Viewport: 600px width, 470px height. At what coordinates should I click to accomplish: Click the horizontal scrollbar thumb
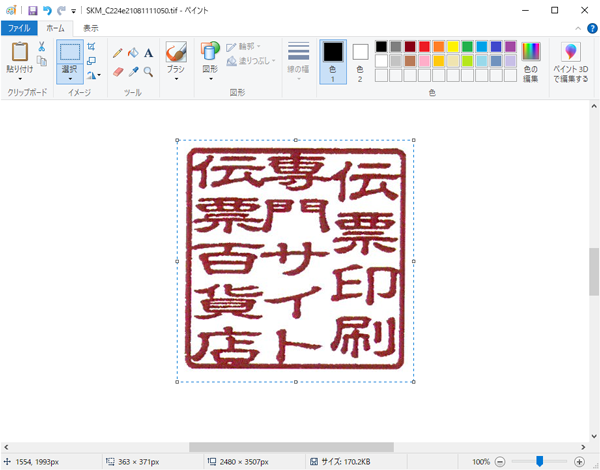[x=292, y=447]
